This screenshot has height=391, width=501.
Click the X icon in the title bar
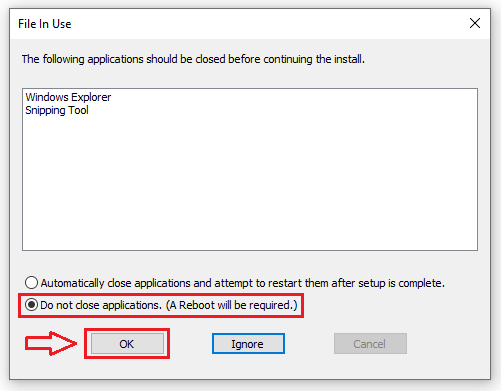point(475,23)
